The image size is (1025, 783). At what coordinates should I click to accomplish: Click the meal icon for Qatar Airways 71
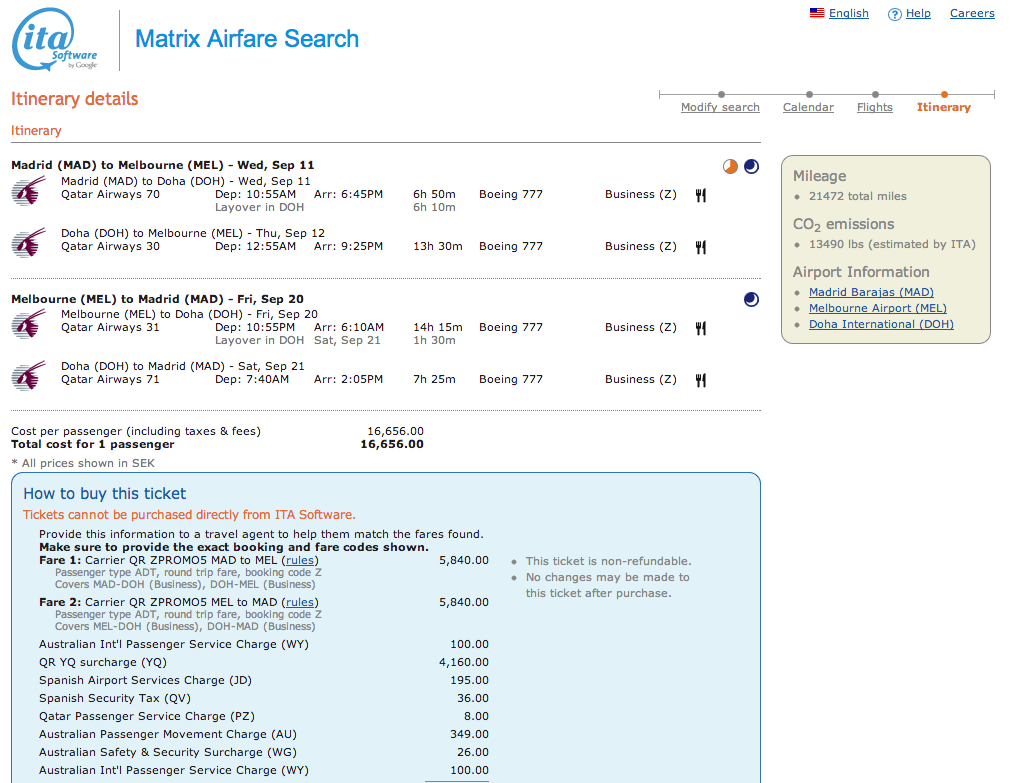[701, 380]
